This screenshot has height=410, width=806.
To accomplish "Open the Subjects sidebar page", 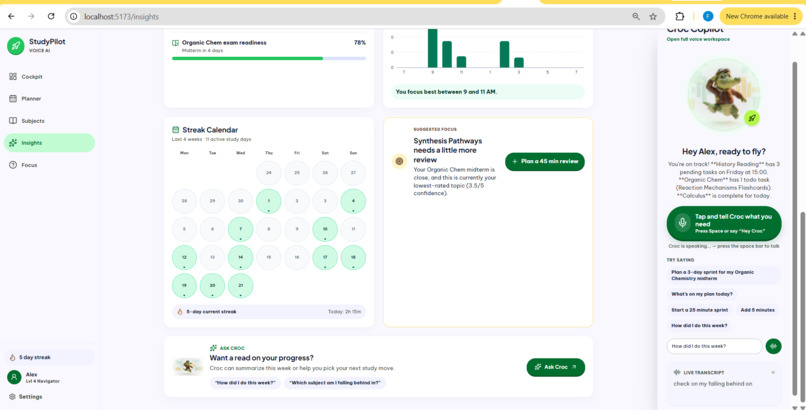I will click(x=49, y=121).
